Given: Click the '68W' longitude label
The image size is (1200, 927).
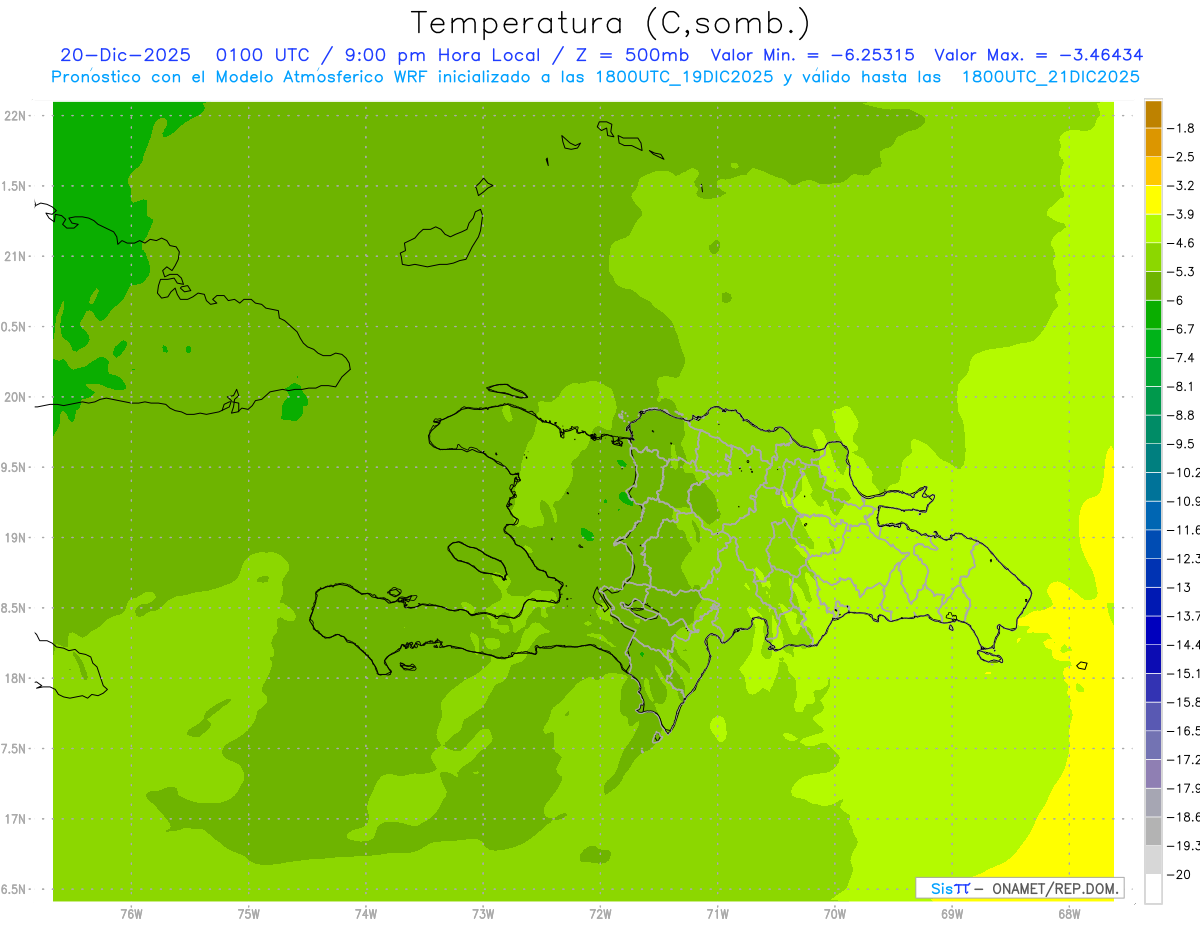Looking at the screenshot, I should pos(1069,913).
